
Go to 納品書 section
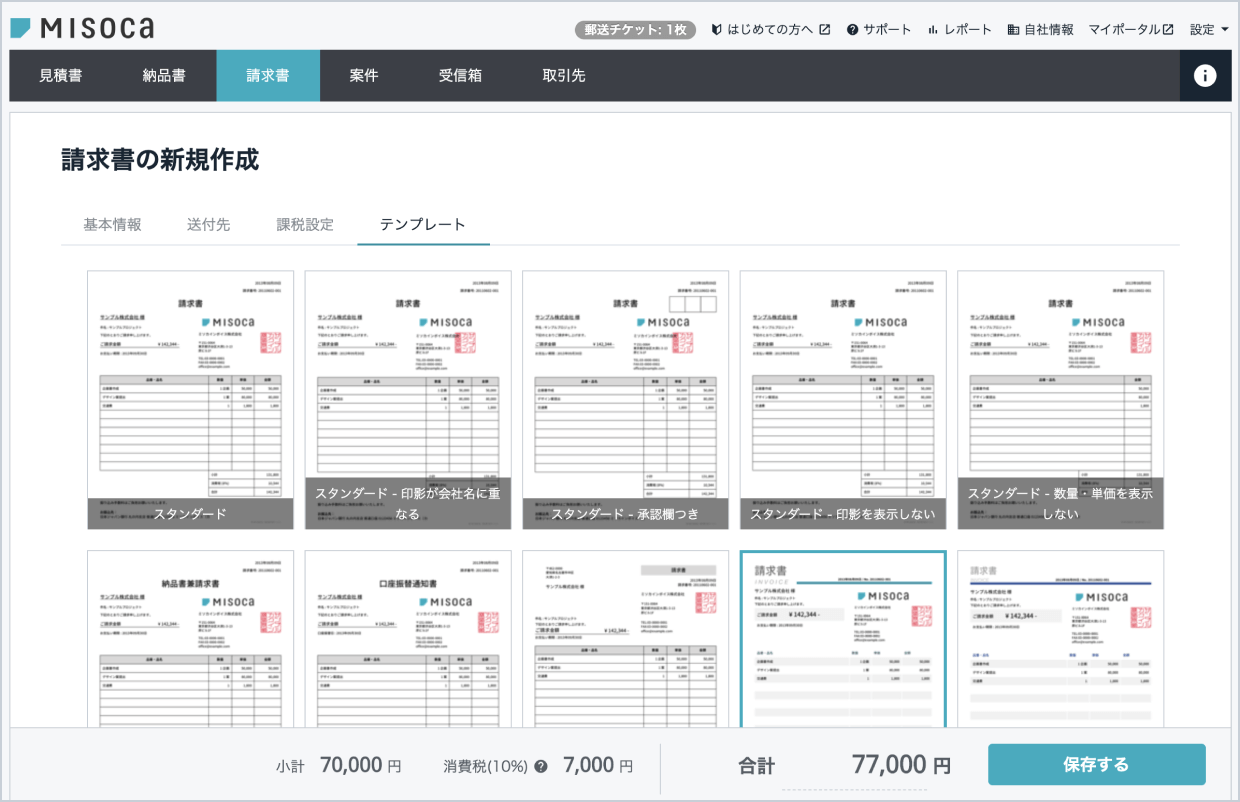point(164,76)
